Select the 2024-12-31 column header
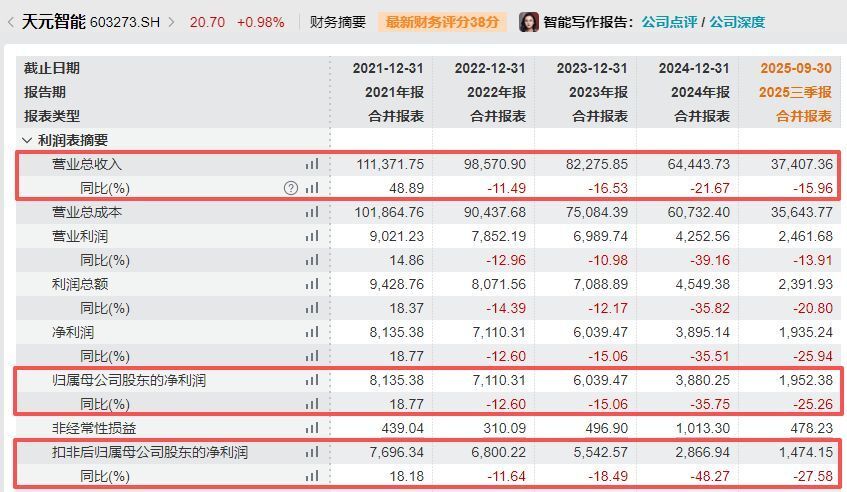The image size is (847, 492). coord(694,68)
